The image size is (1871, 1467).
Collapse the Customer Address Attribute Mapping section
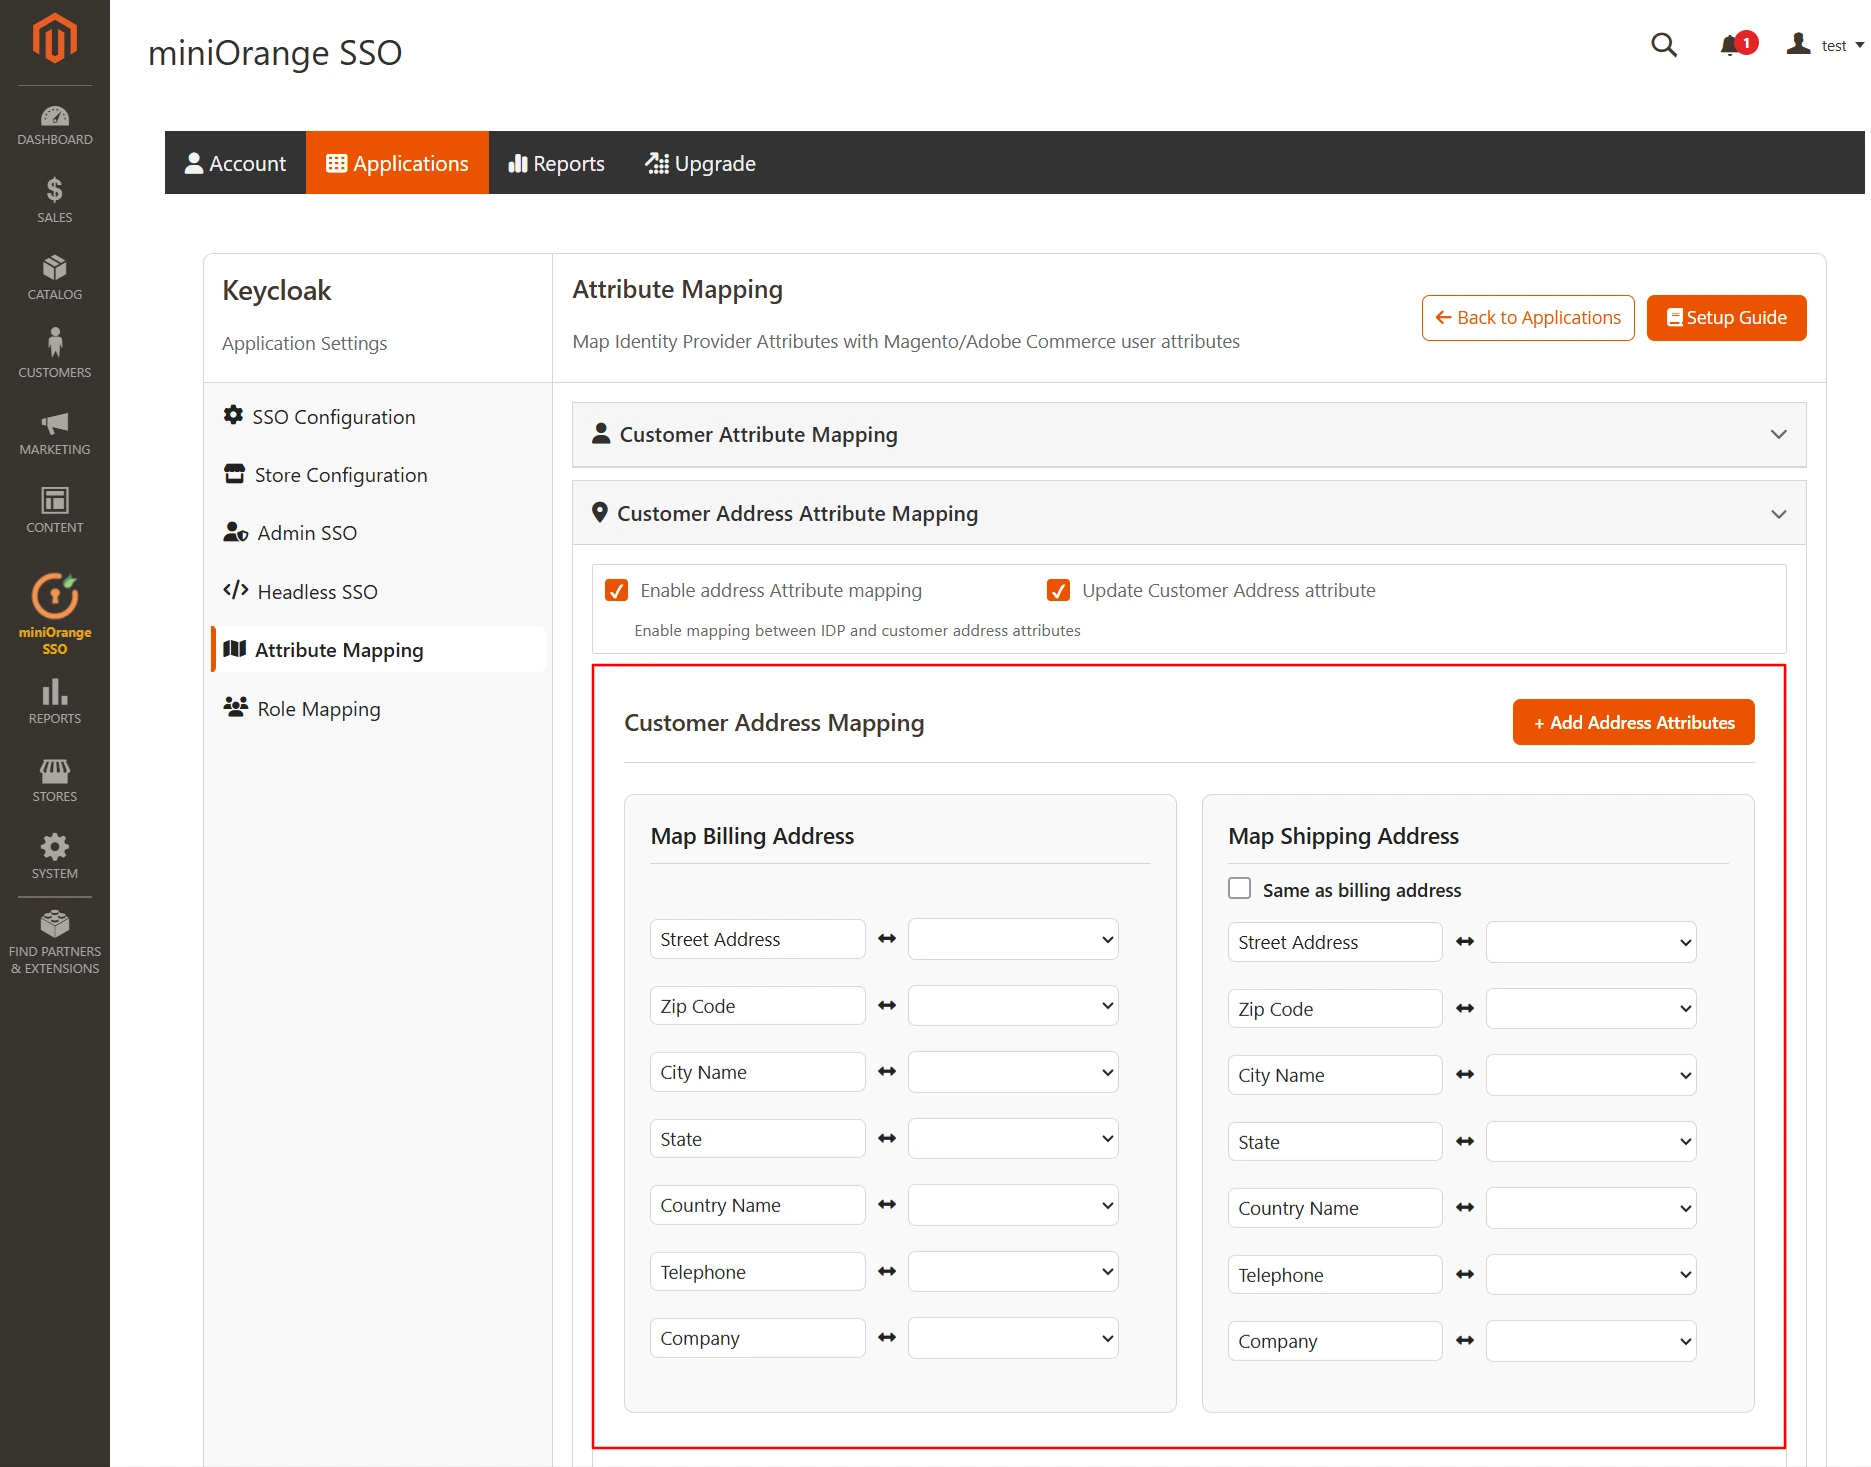coord(1779,514)
